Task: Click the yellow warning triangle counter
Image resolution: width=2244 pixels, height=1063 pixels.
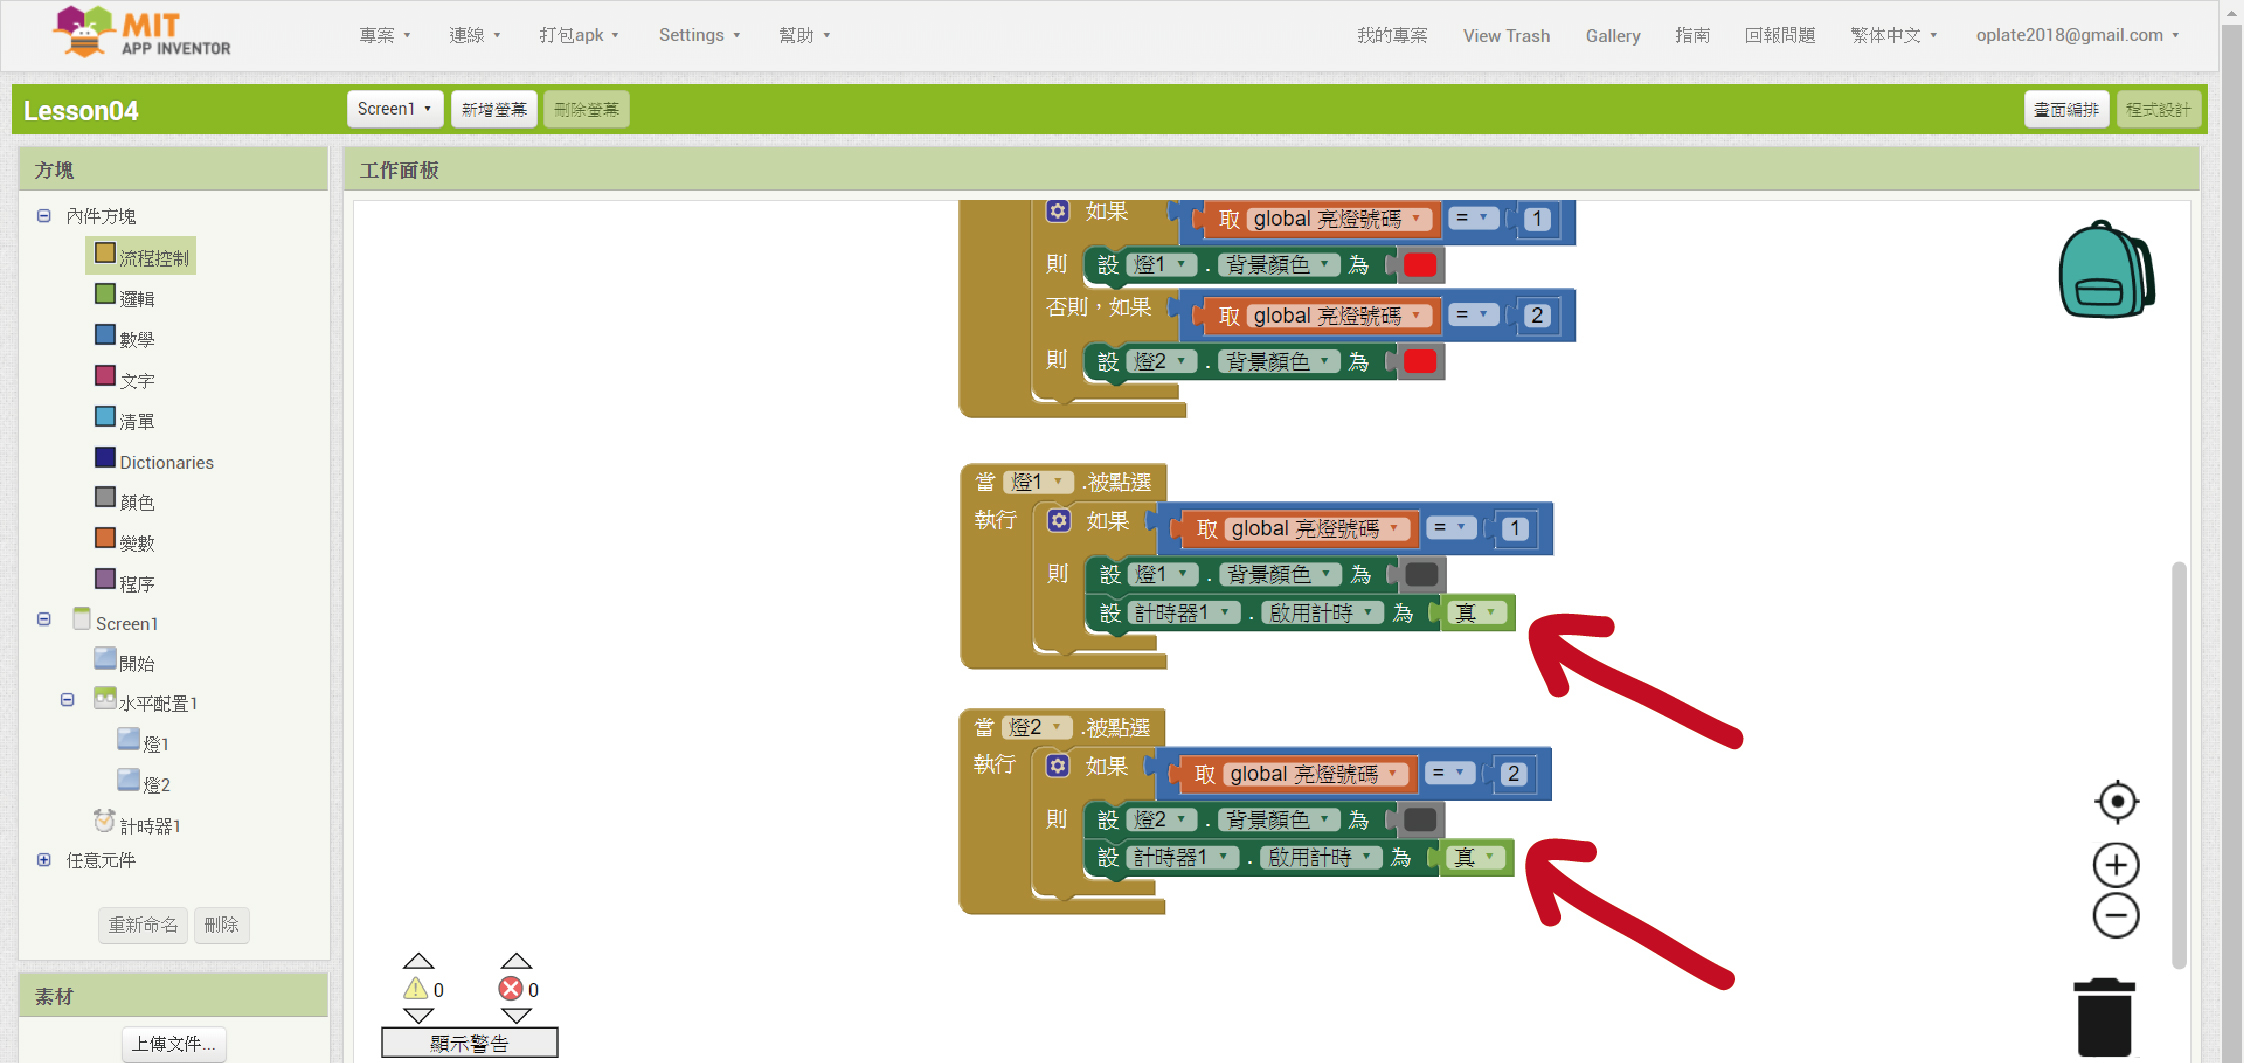Action: point(415,989)
